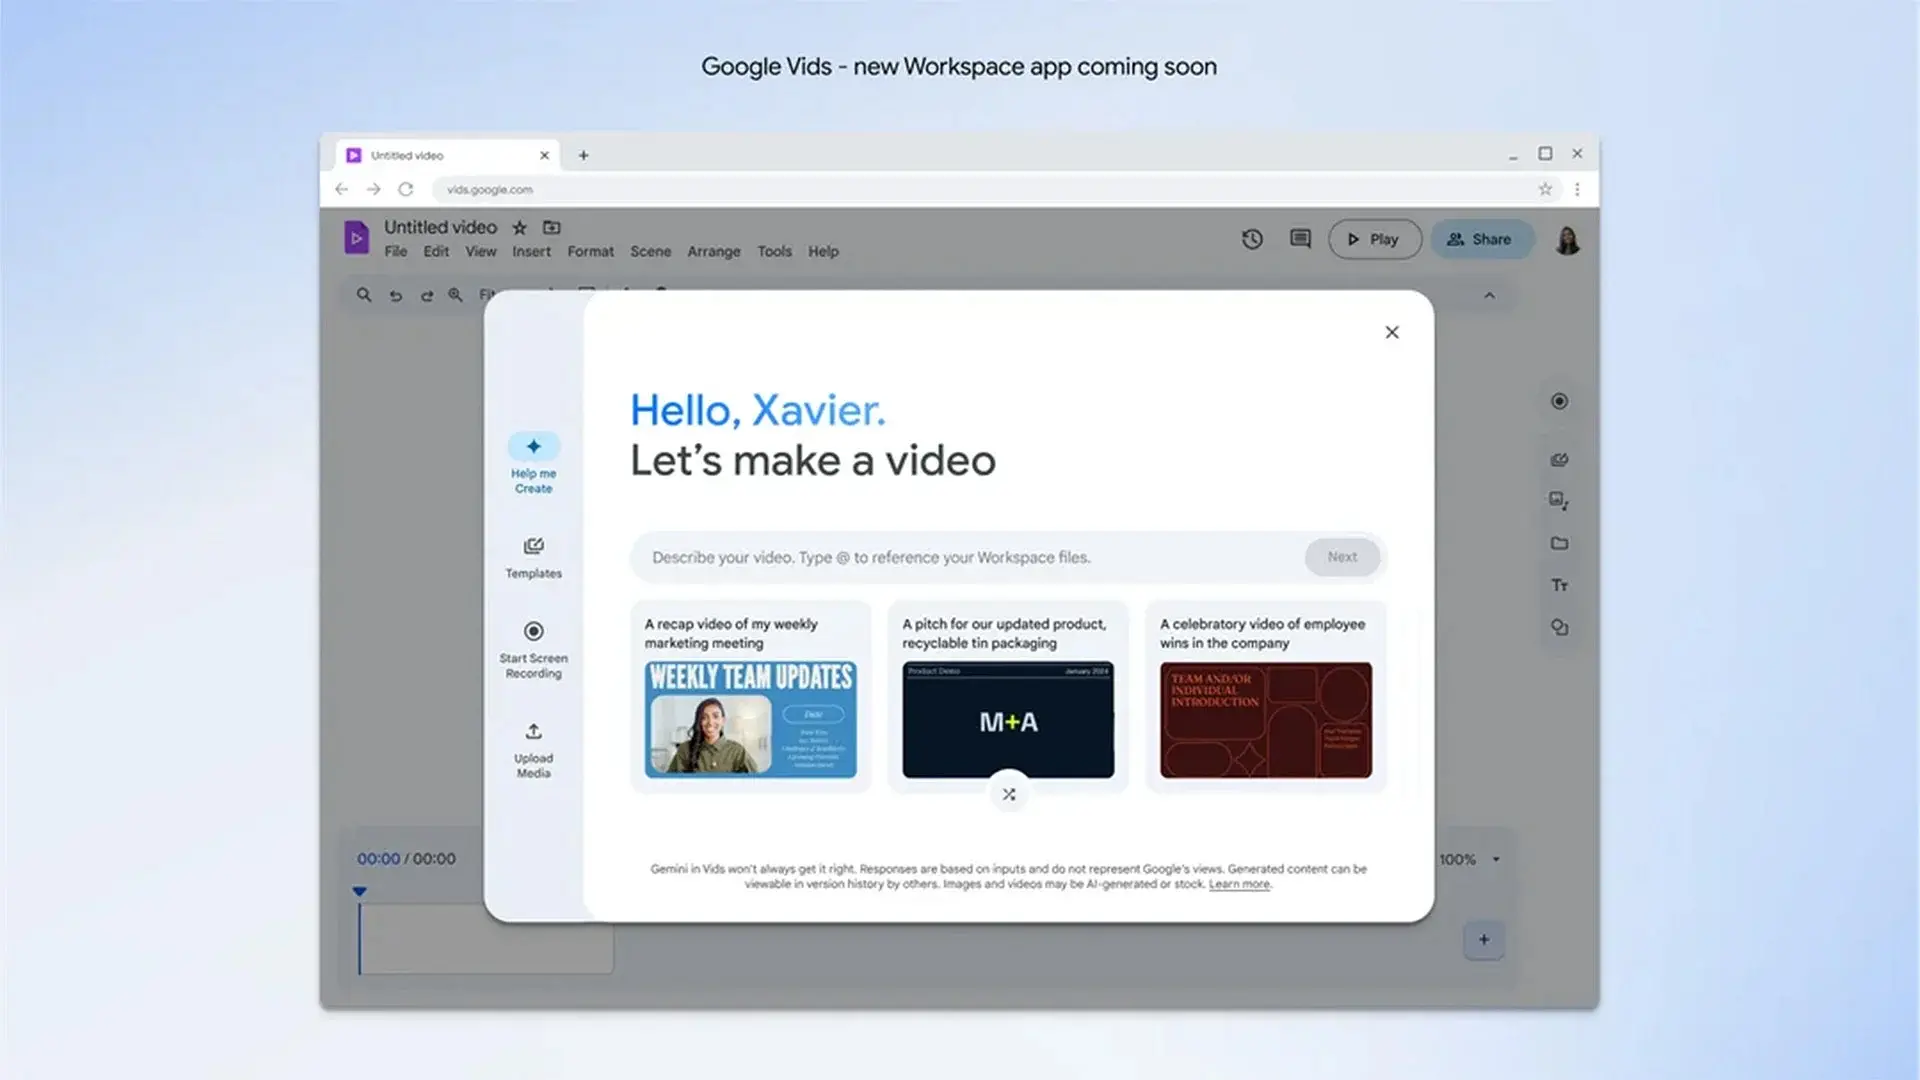
Task: Click the Next button in dialog
Action: pos(1341,556)
